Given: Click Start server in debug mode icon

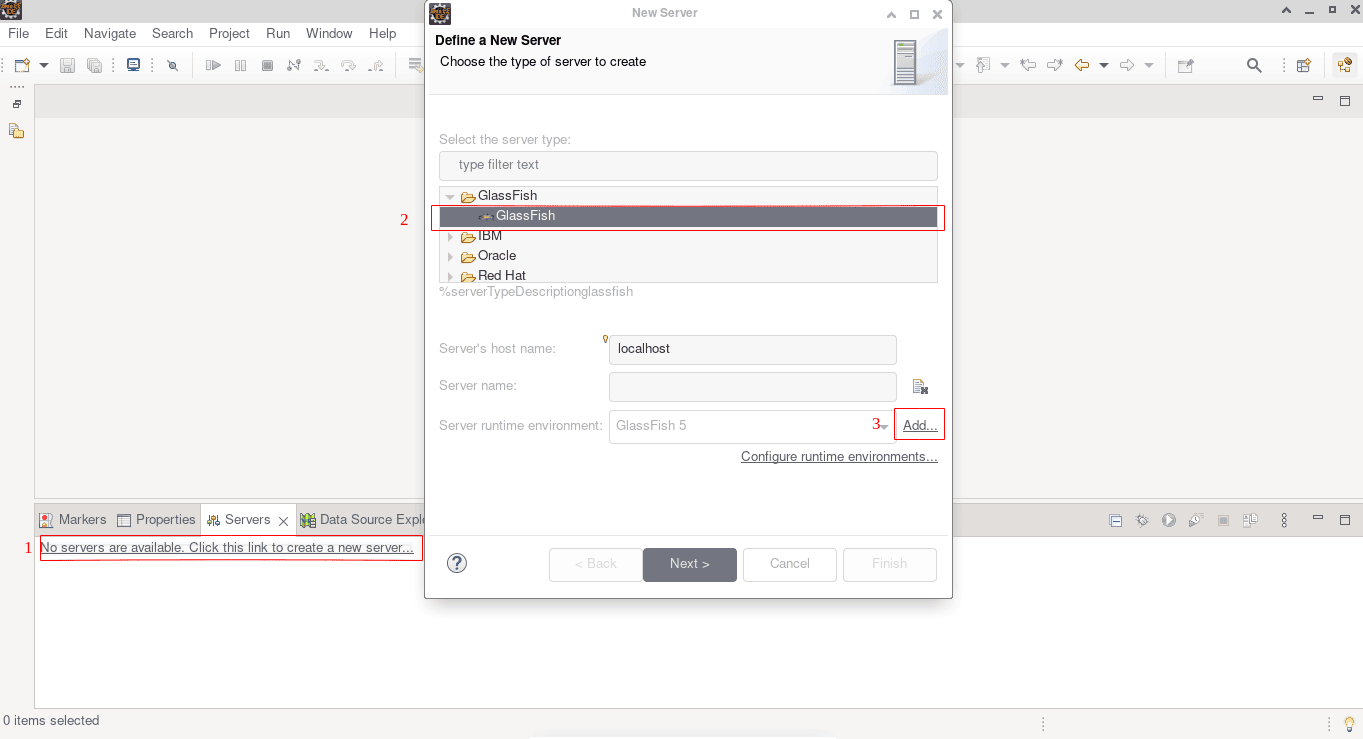Looking at the screenshot, I should pos(1142,520).
